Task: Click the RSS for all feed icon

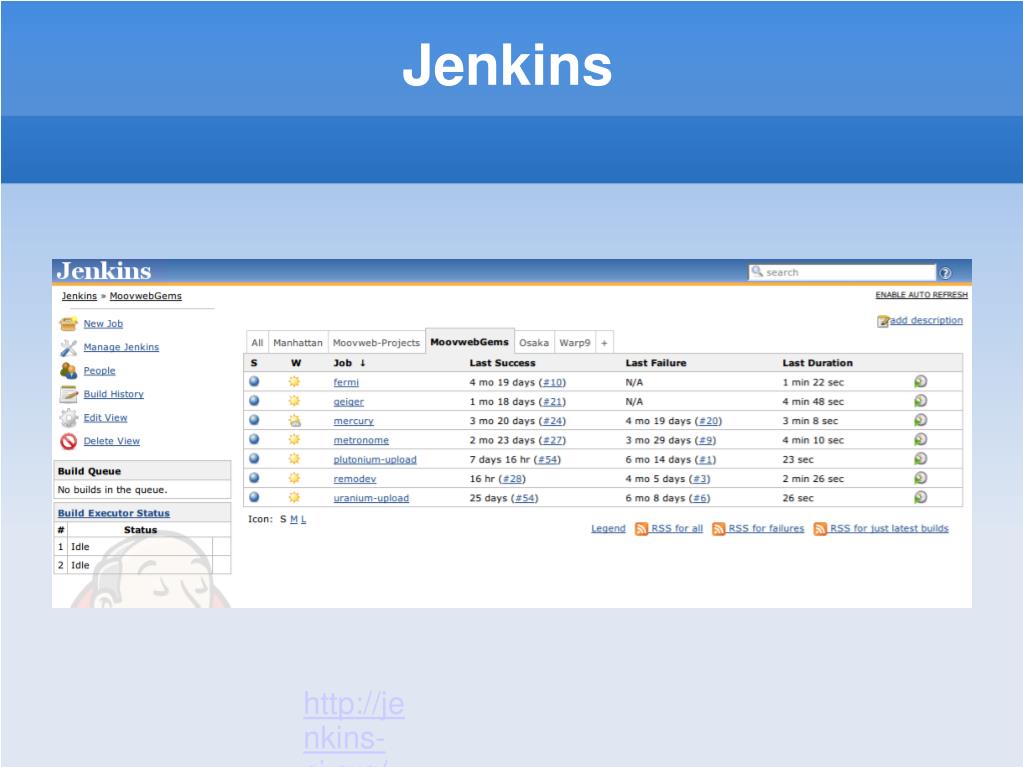Action: coord(641,528)
